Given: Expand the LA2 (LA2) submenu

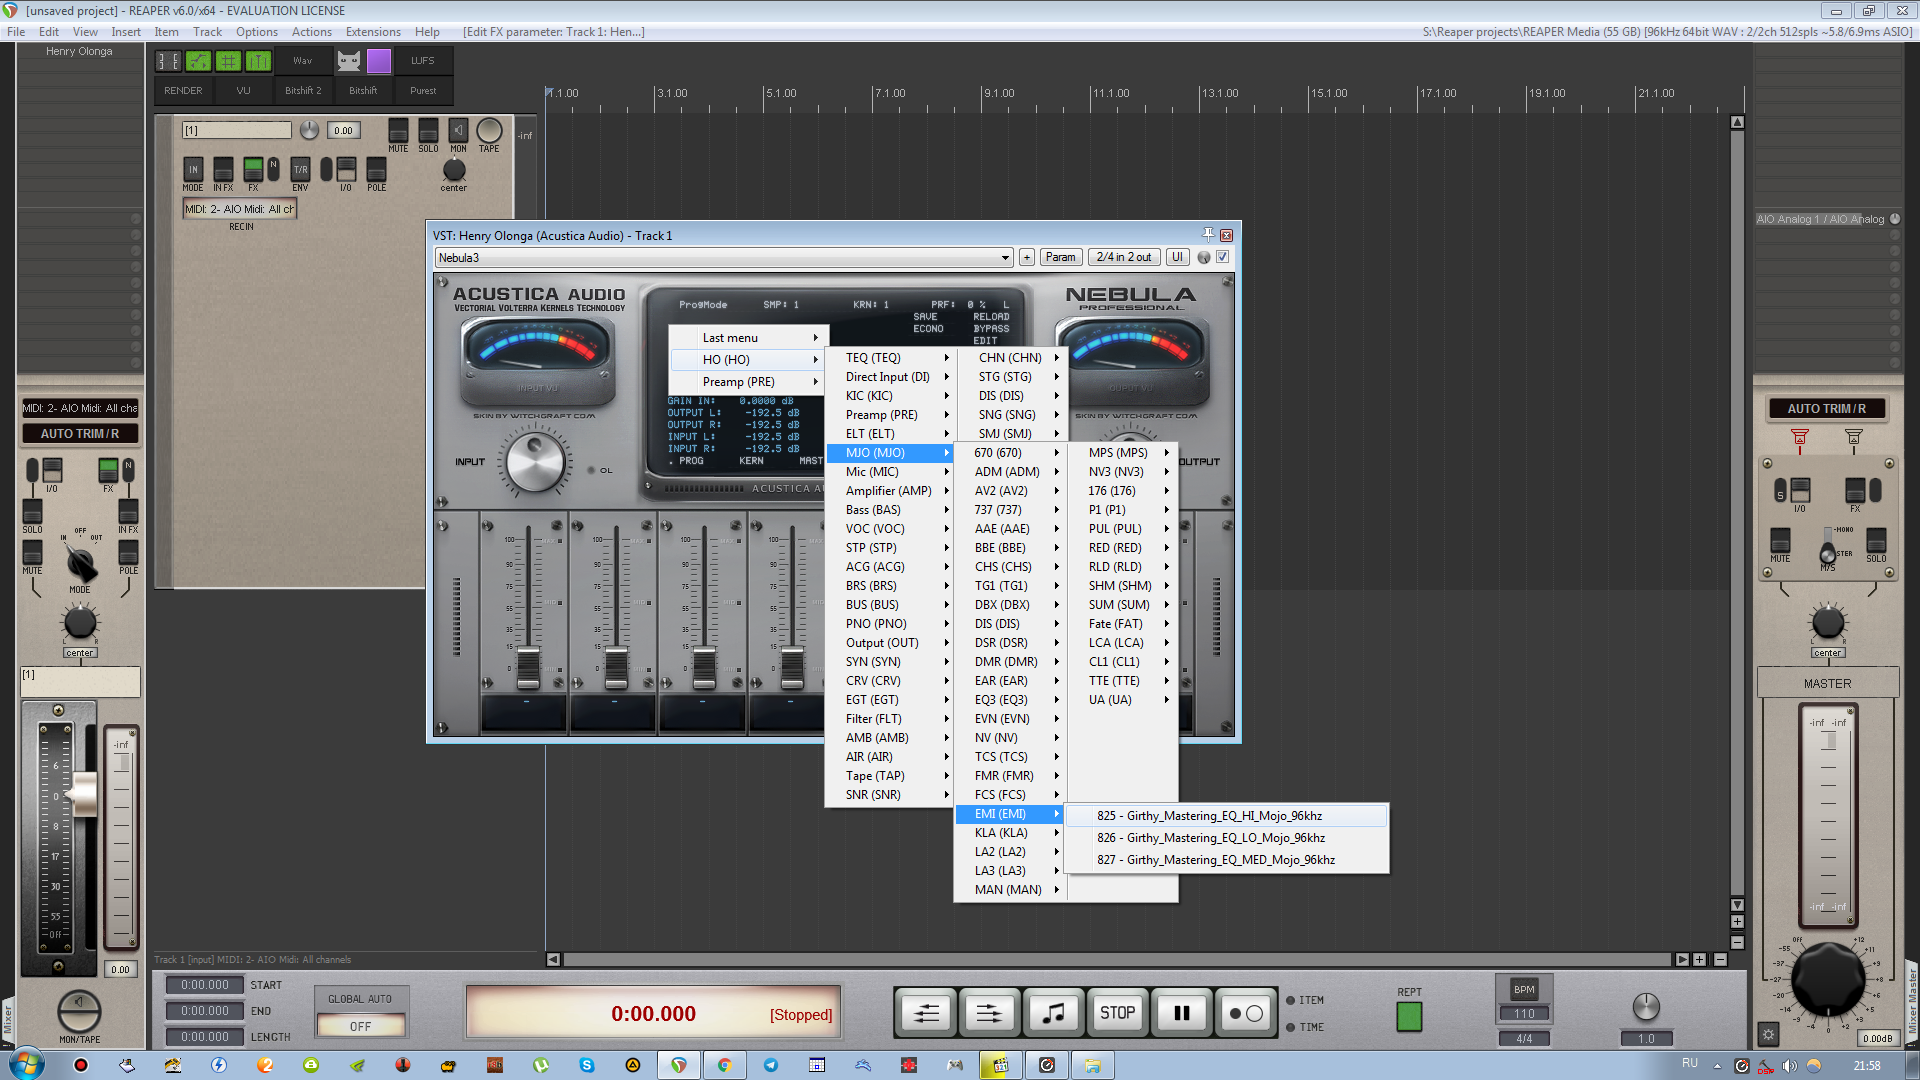Looking at the screenshot, I should pyautogui.click(x=1010, y=852).
